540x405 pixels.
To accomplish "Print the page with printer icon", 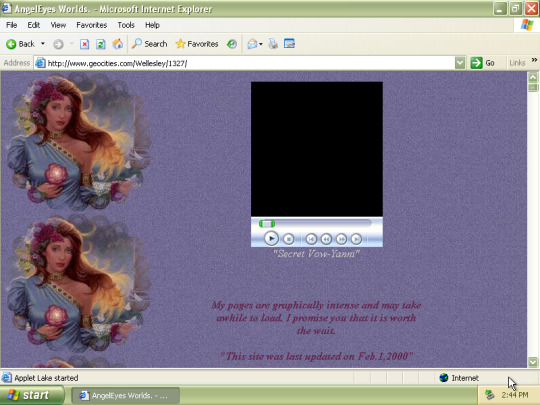I will tap(273, 44).
